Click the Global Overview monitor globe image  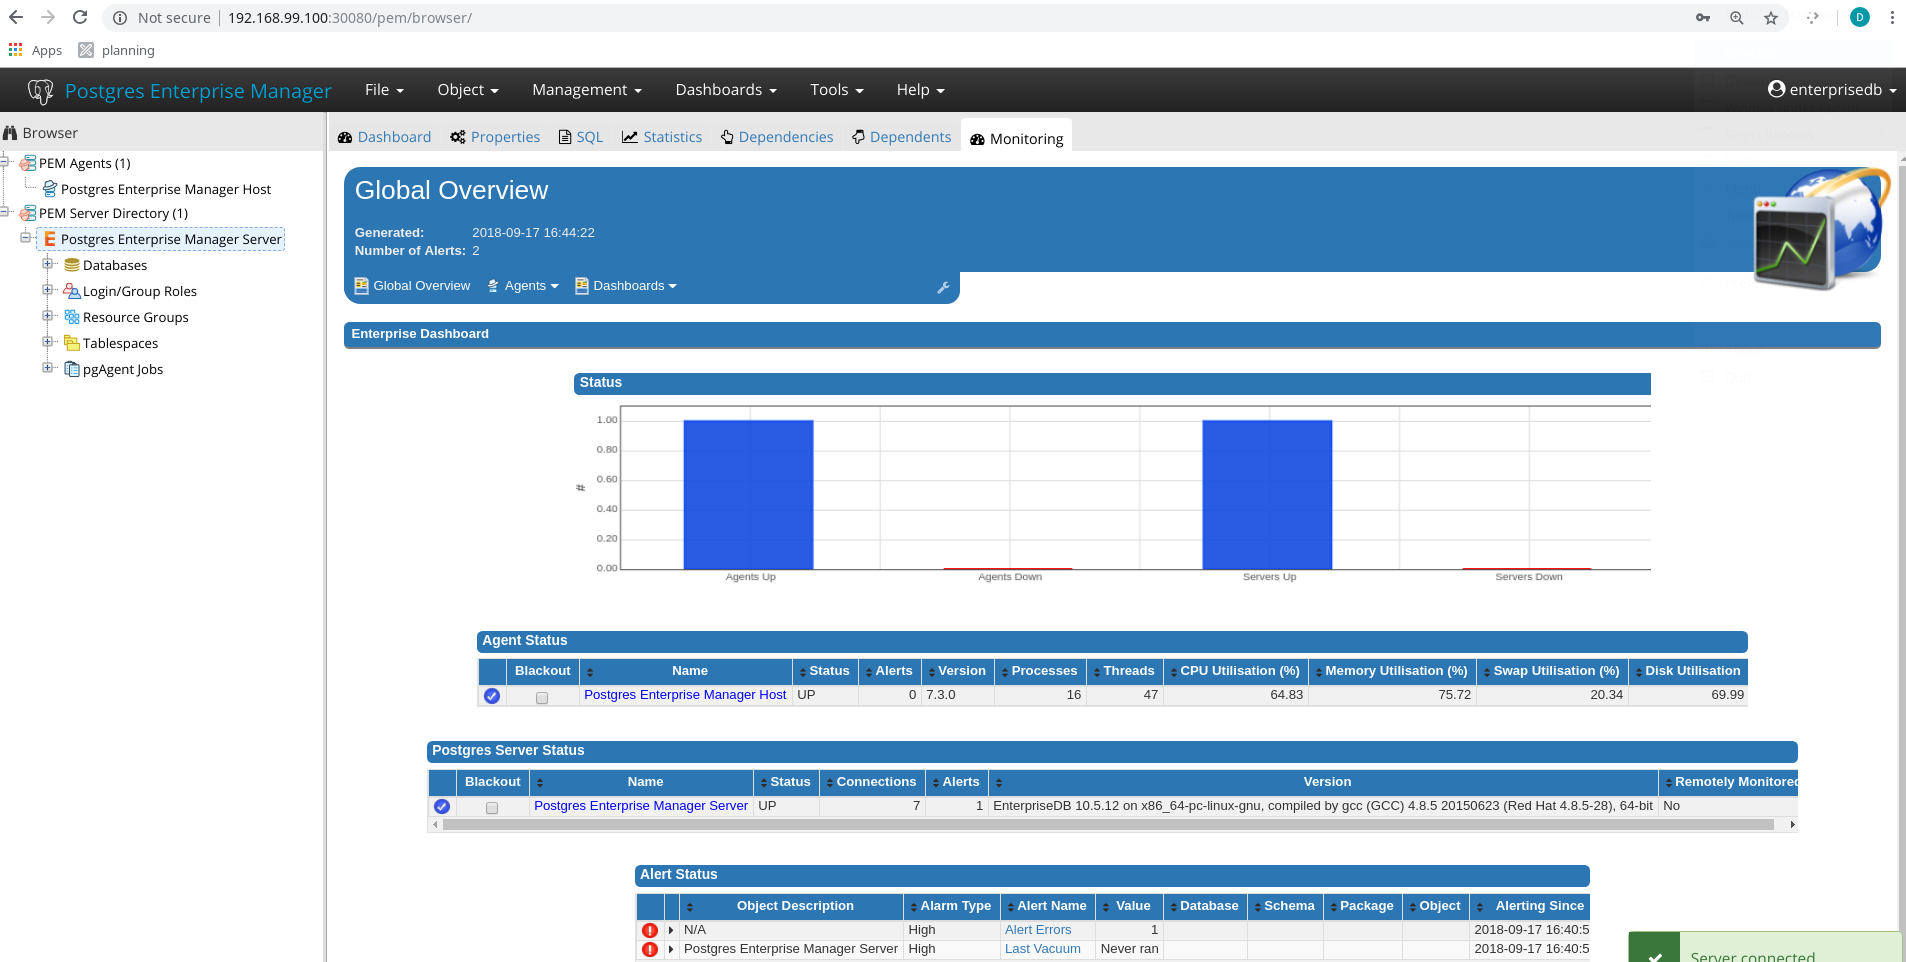click(1822, 229)
